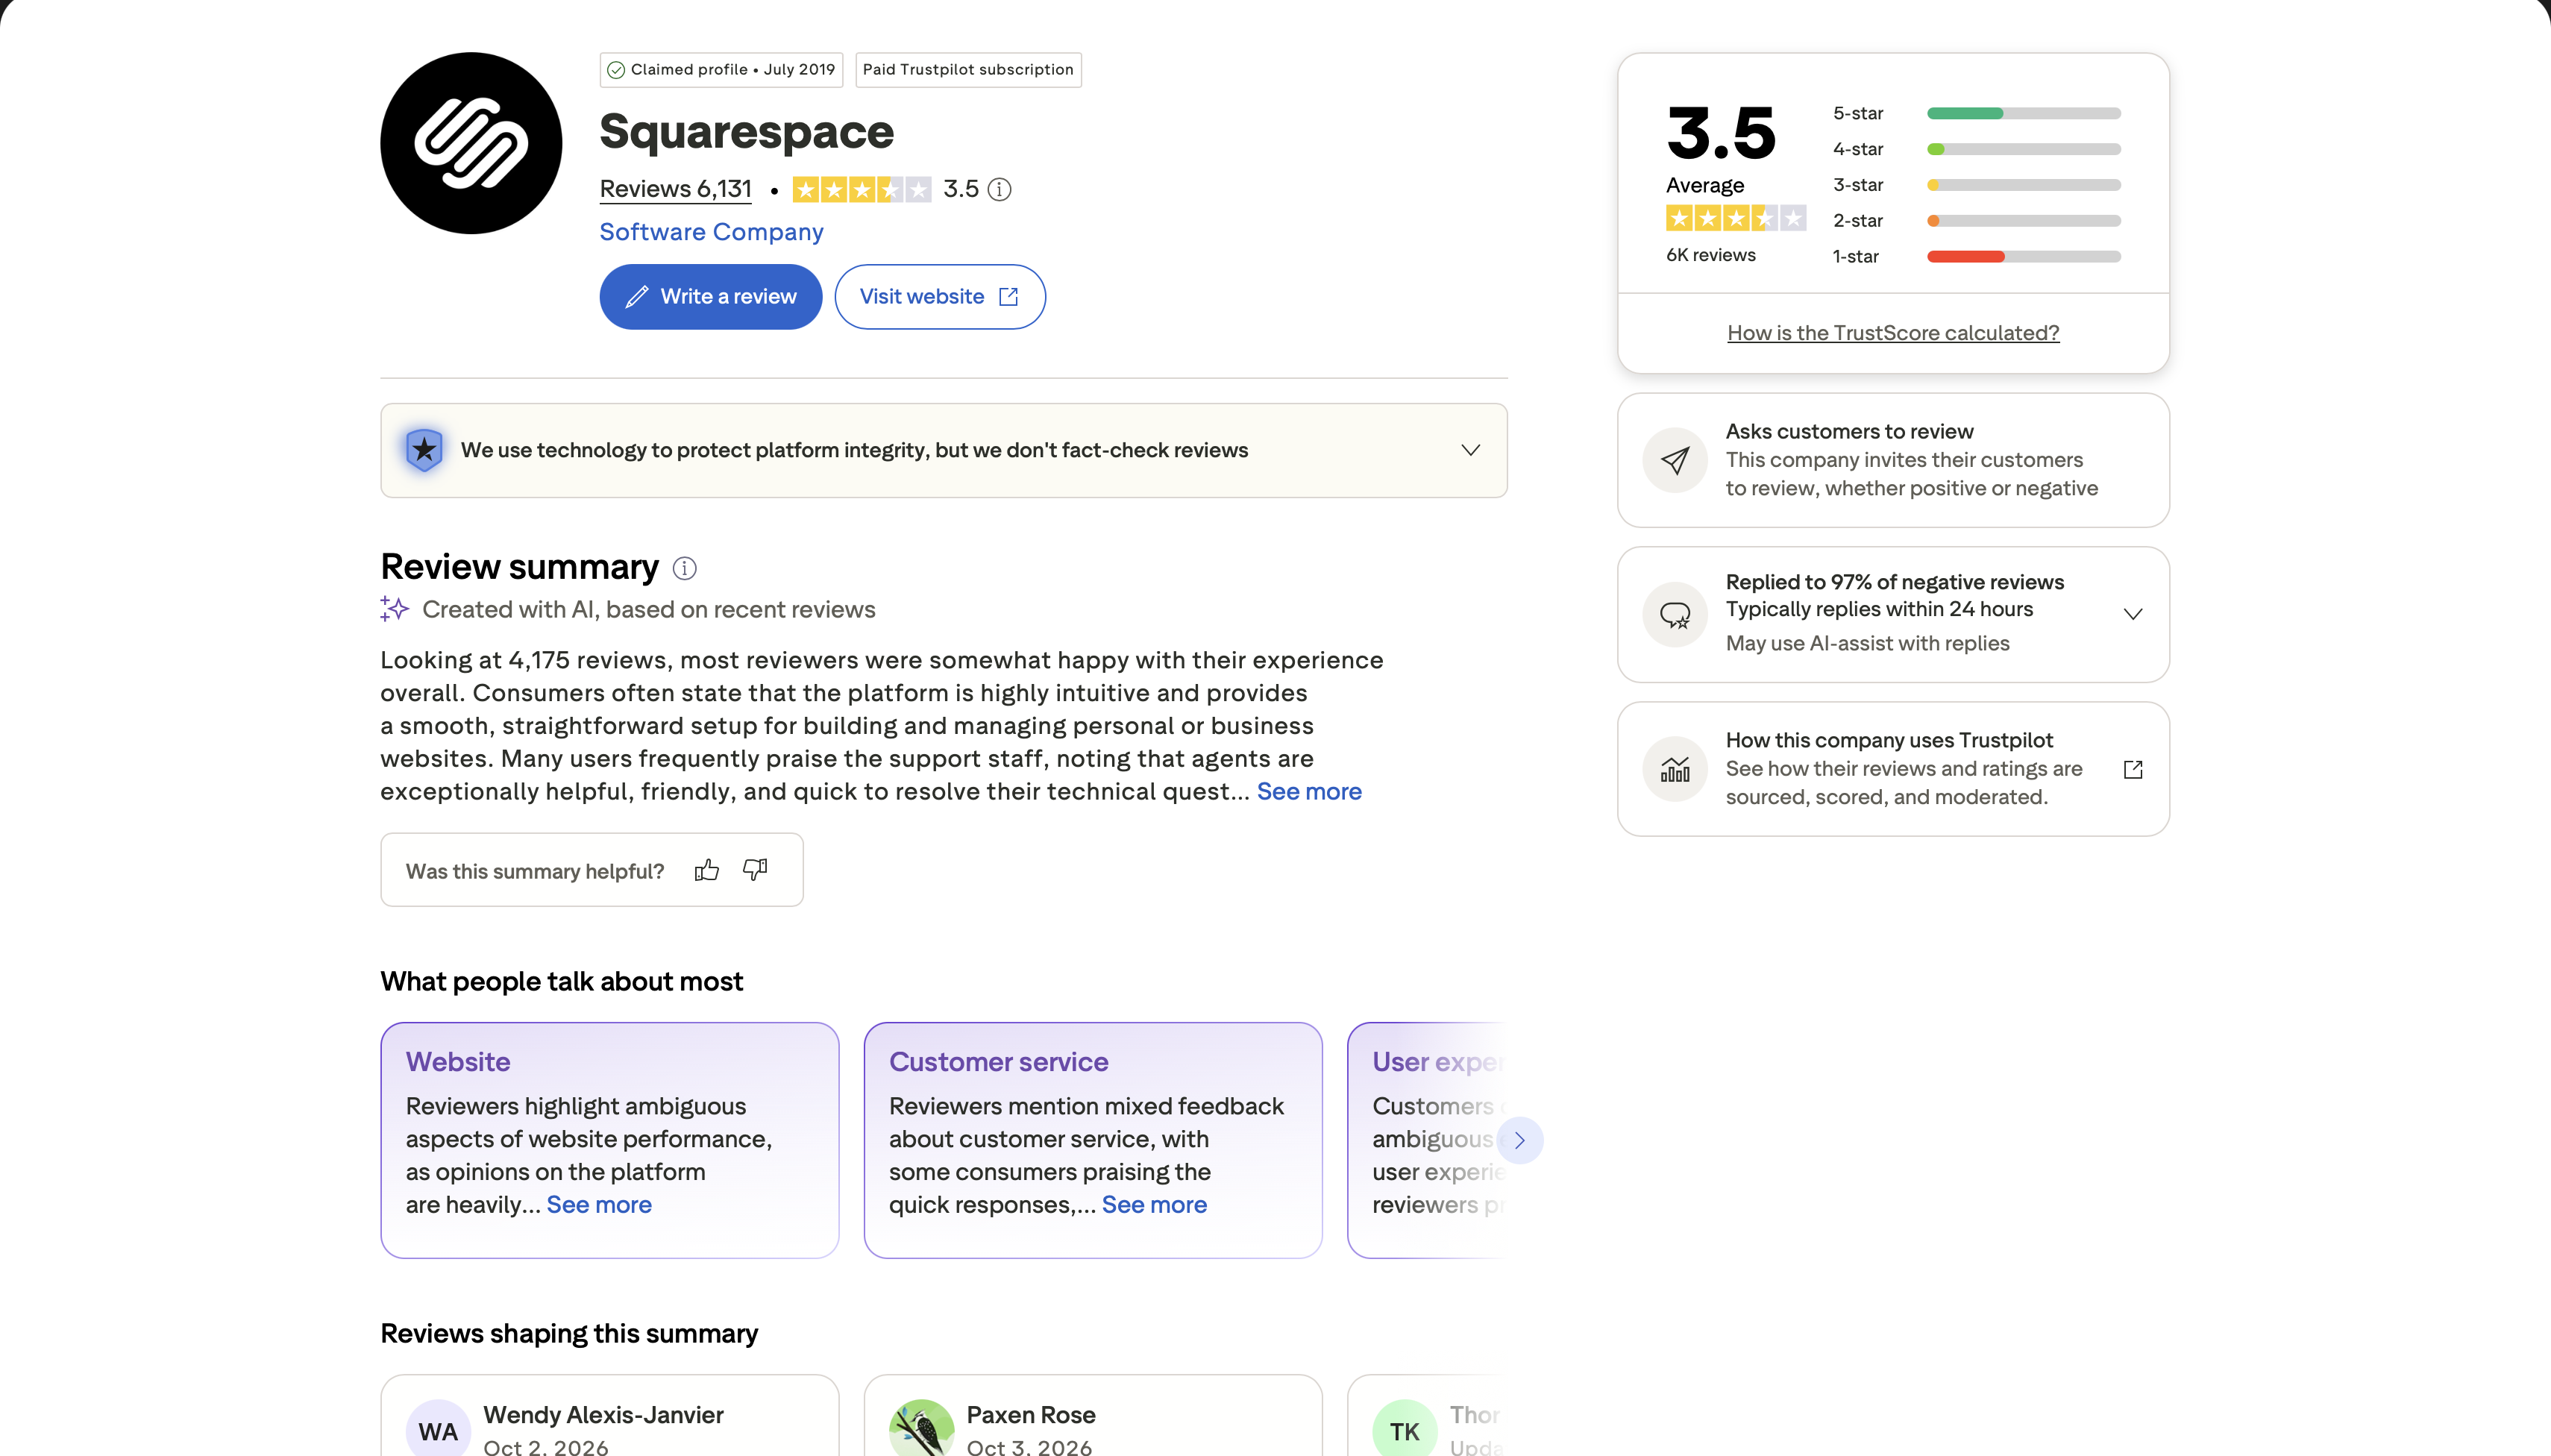Click the Squarespace logo image
Screen dimensions: 2551x1456
[x=471, y=143]
